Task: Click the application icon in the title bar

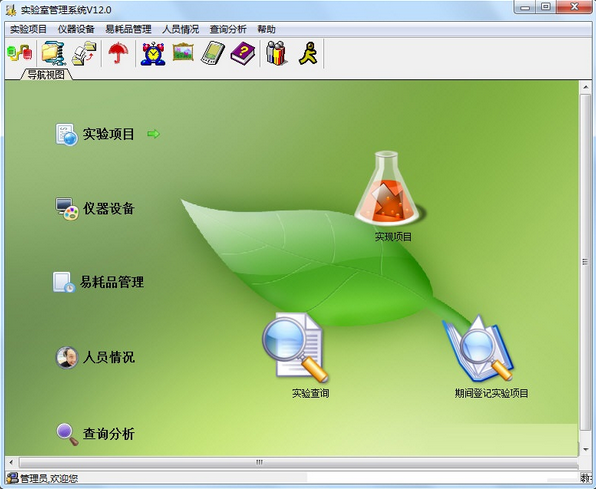Action: pos(12,10)
